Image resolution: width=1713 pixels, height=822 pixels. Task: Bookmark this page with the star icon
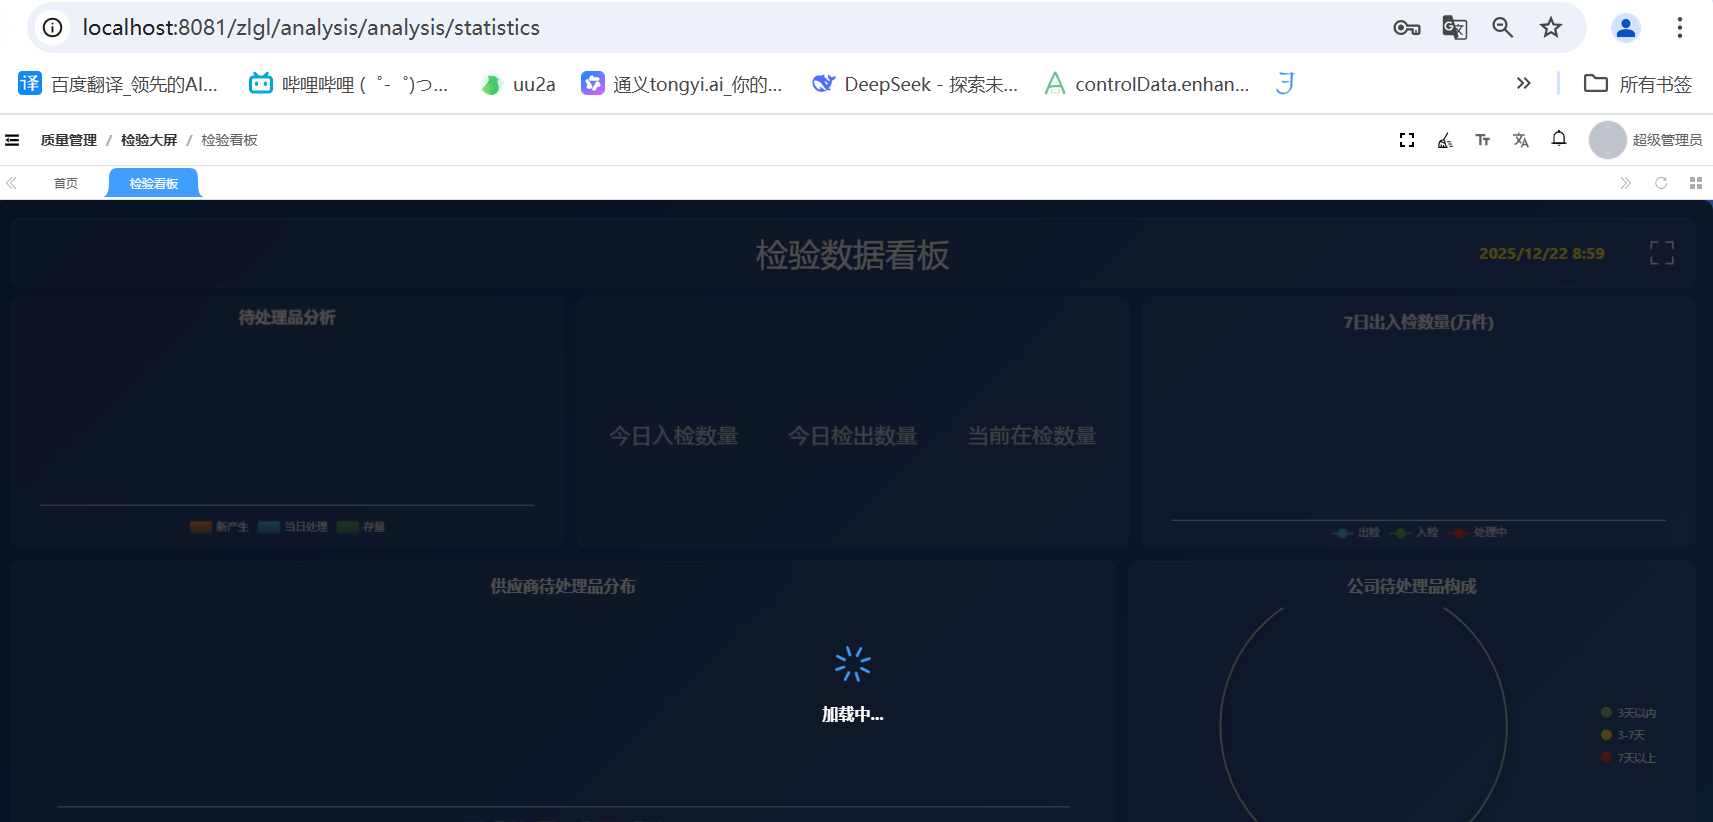coord(1550,28)
